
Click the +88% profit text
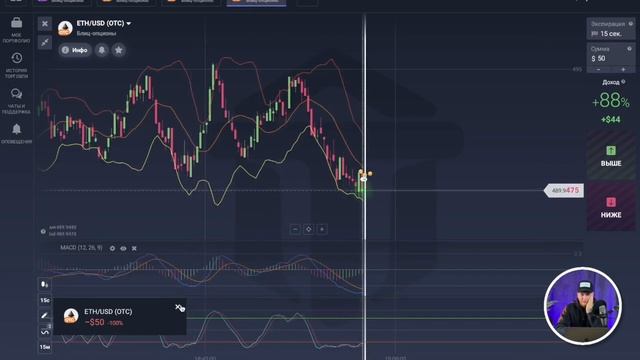tap(611, 100)
